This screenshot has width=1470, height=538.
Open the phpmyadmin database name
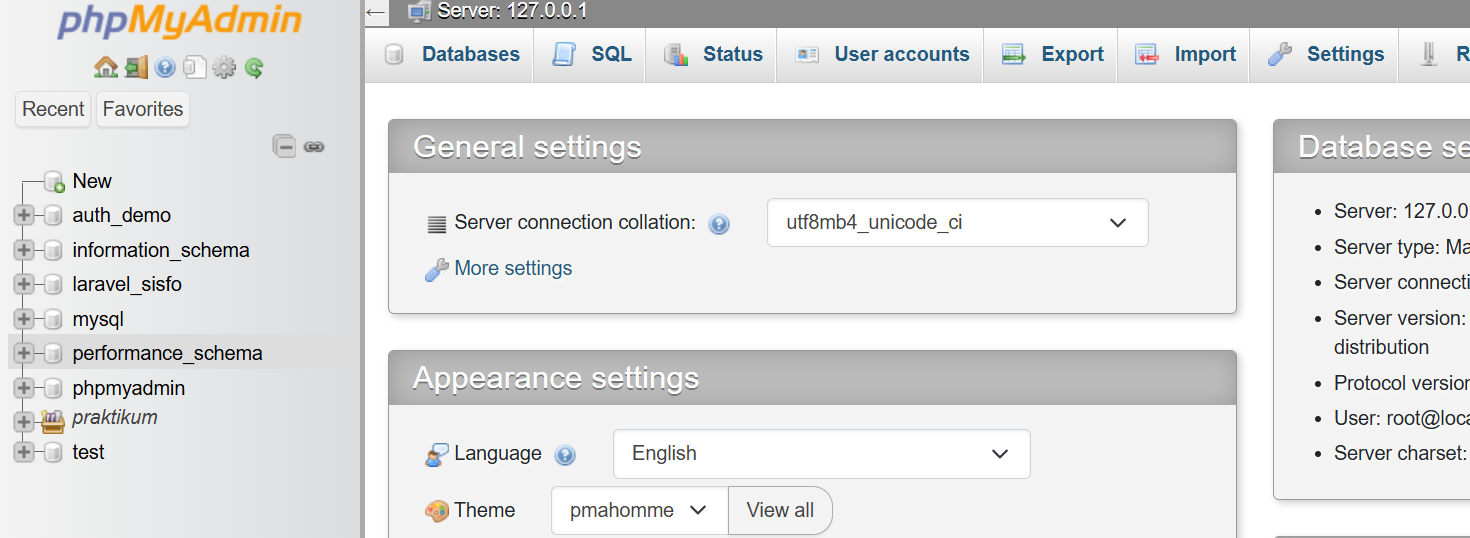(128, 388)
